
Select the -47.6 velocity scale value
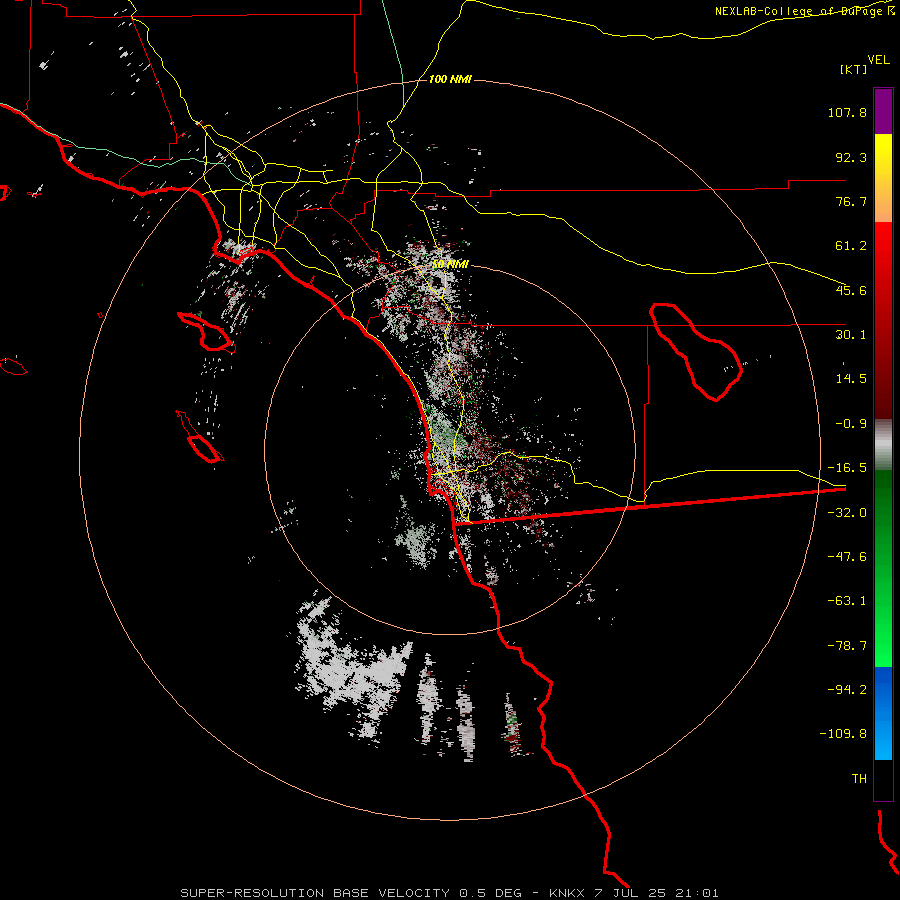pos(847,557)
